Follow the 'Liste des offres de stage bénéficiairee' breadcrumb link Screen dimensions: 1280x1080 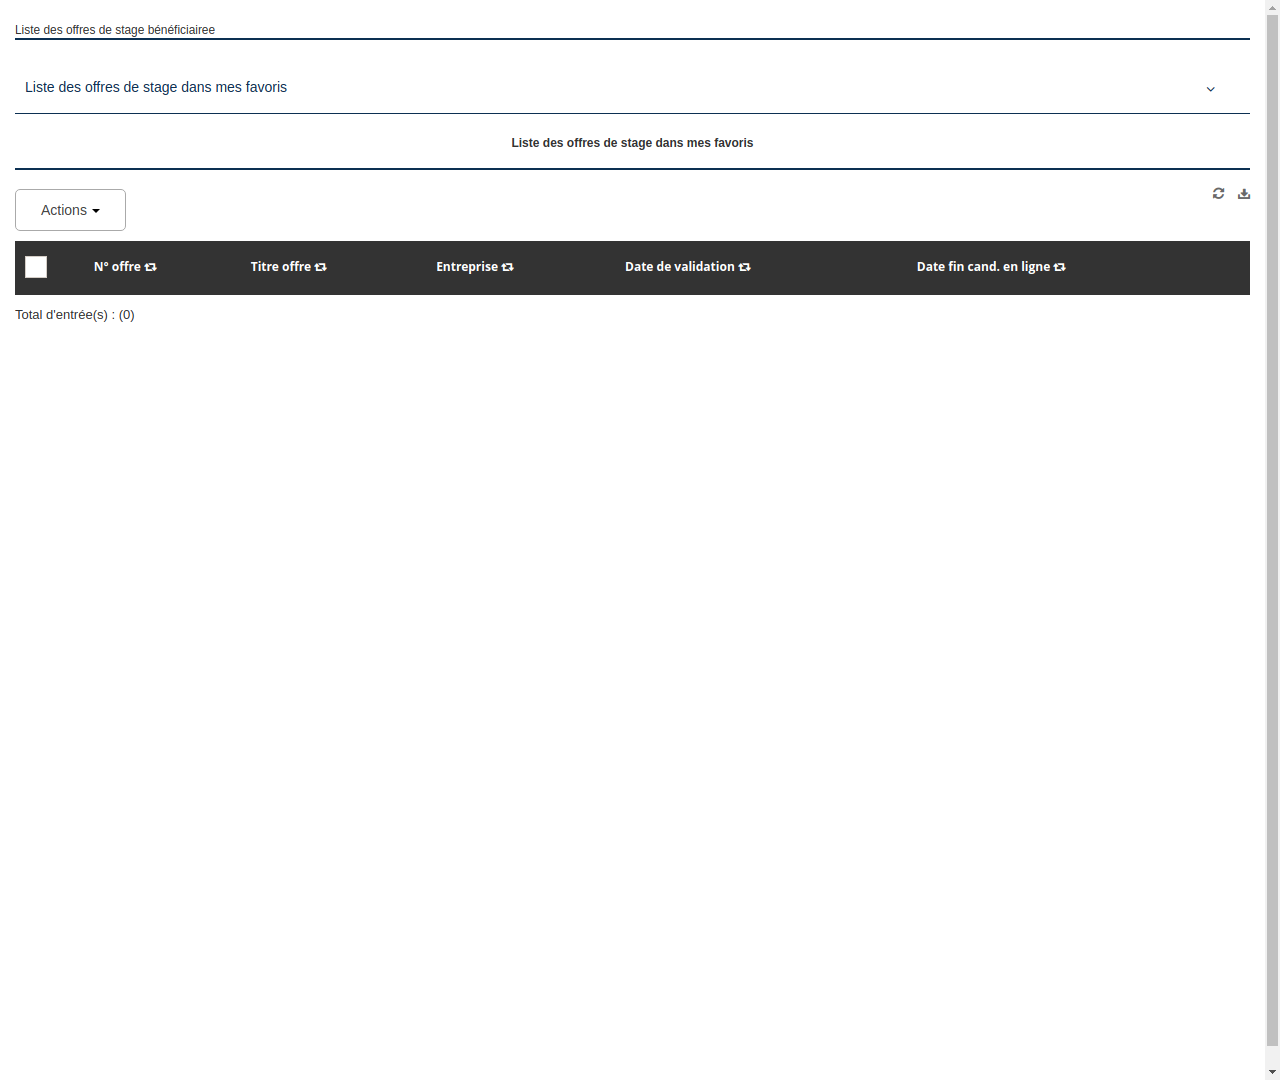click(x=114, y=30)
